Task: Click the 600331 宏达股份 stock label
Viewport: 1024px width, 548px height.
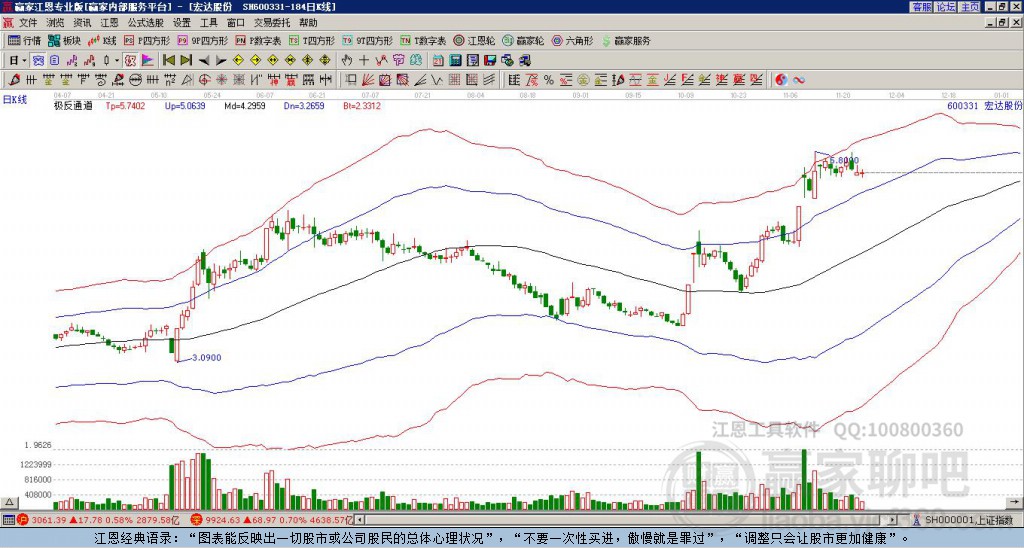Action: [x=984, y=106]
